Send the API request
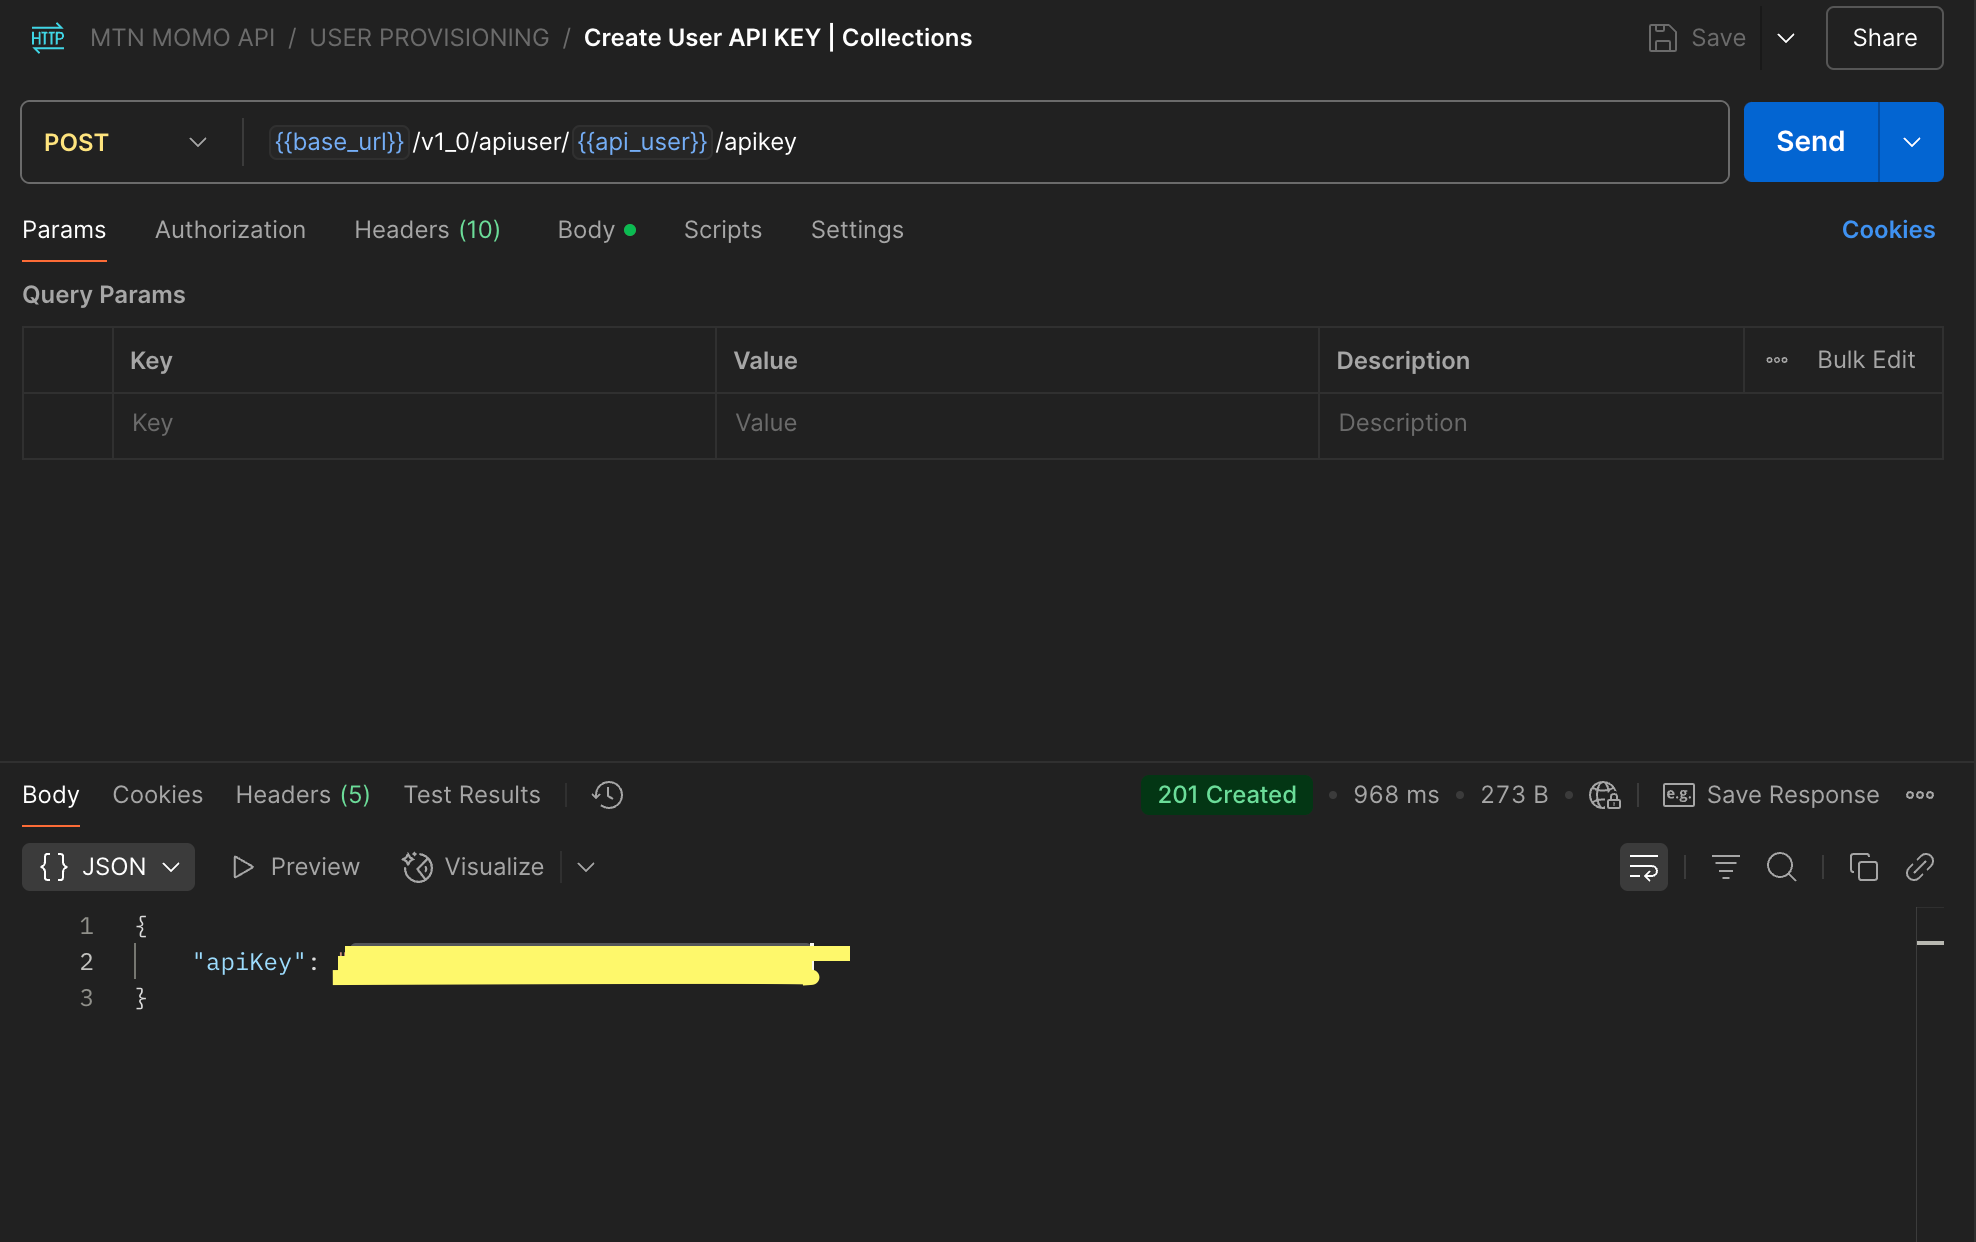1976x1242 pixels. point(1810,142)
